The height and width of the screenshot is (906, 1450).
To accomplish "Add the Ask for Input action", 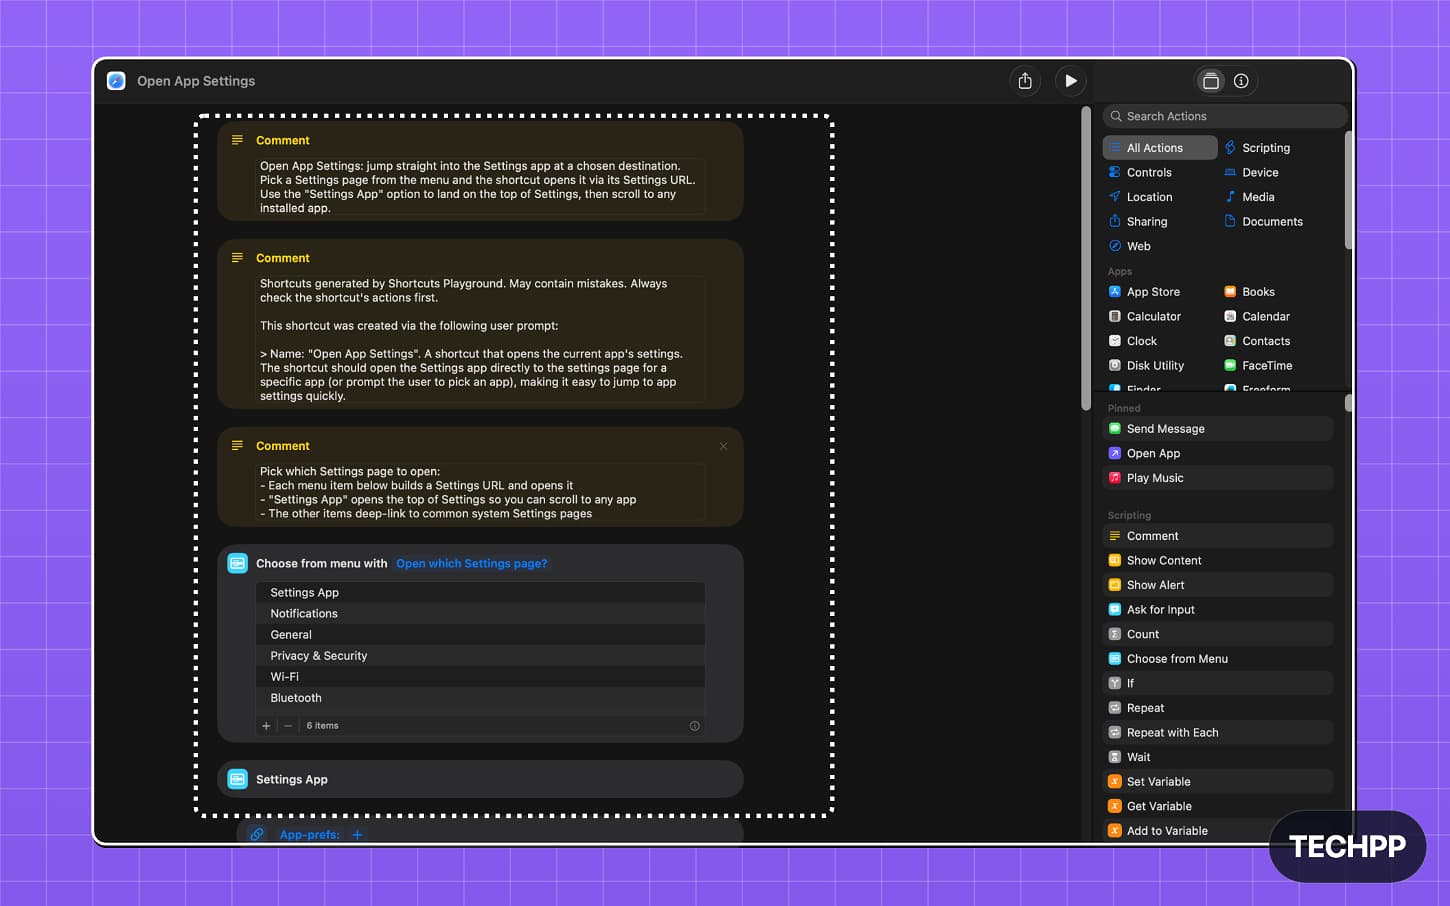I will tap(1218, 610).
